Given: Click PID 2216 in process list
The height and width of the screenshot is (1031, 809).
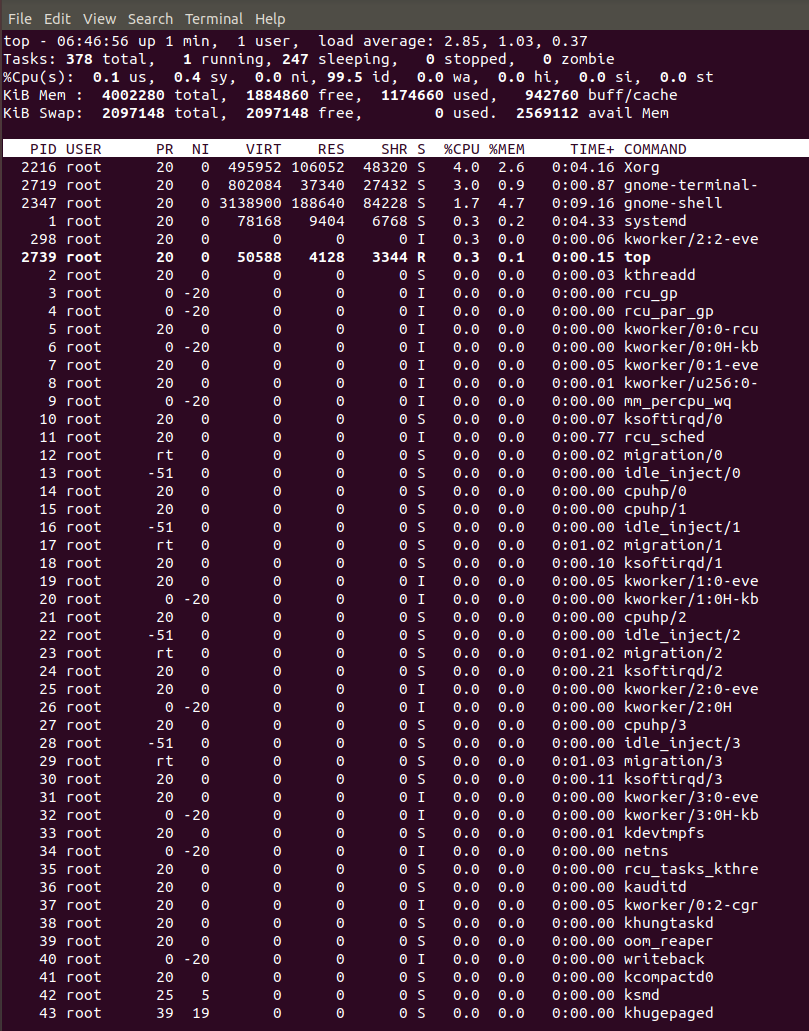Looking at the screenshot, I should coord(39,167).
